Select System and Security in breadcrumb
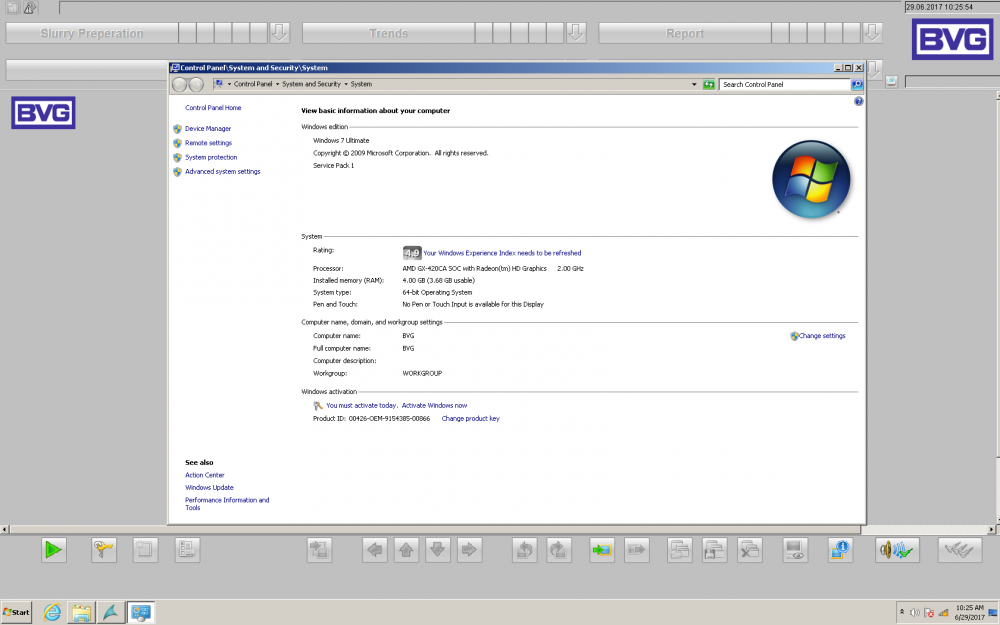Image resolution: width=1000 pixels, height=625 pixels. coord(311,84)
